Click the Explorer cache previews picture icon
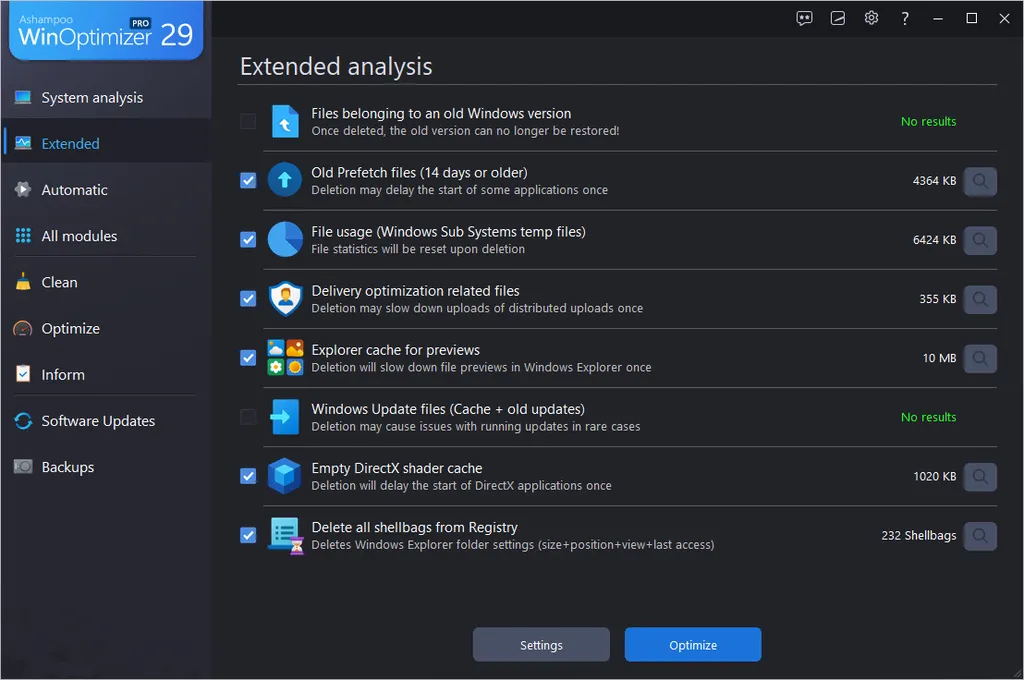Screen dimensions: 1024x680 (x=285, y=357)
